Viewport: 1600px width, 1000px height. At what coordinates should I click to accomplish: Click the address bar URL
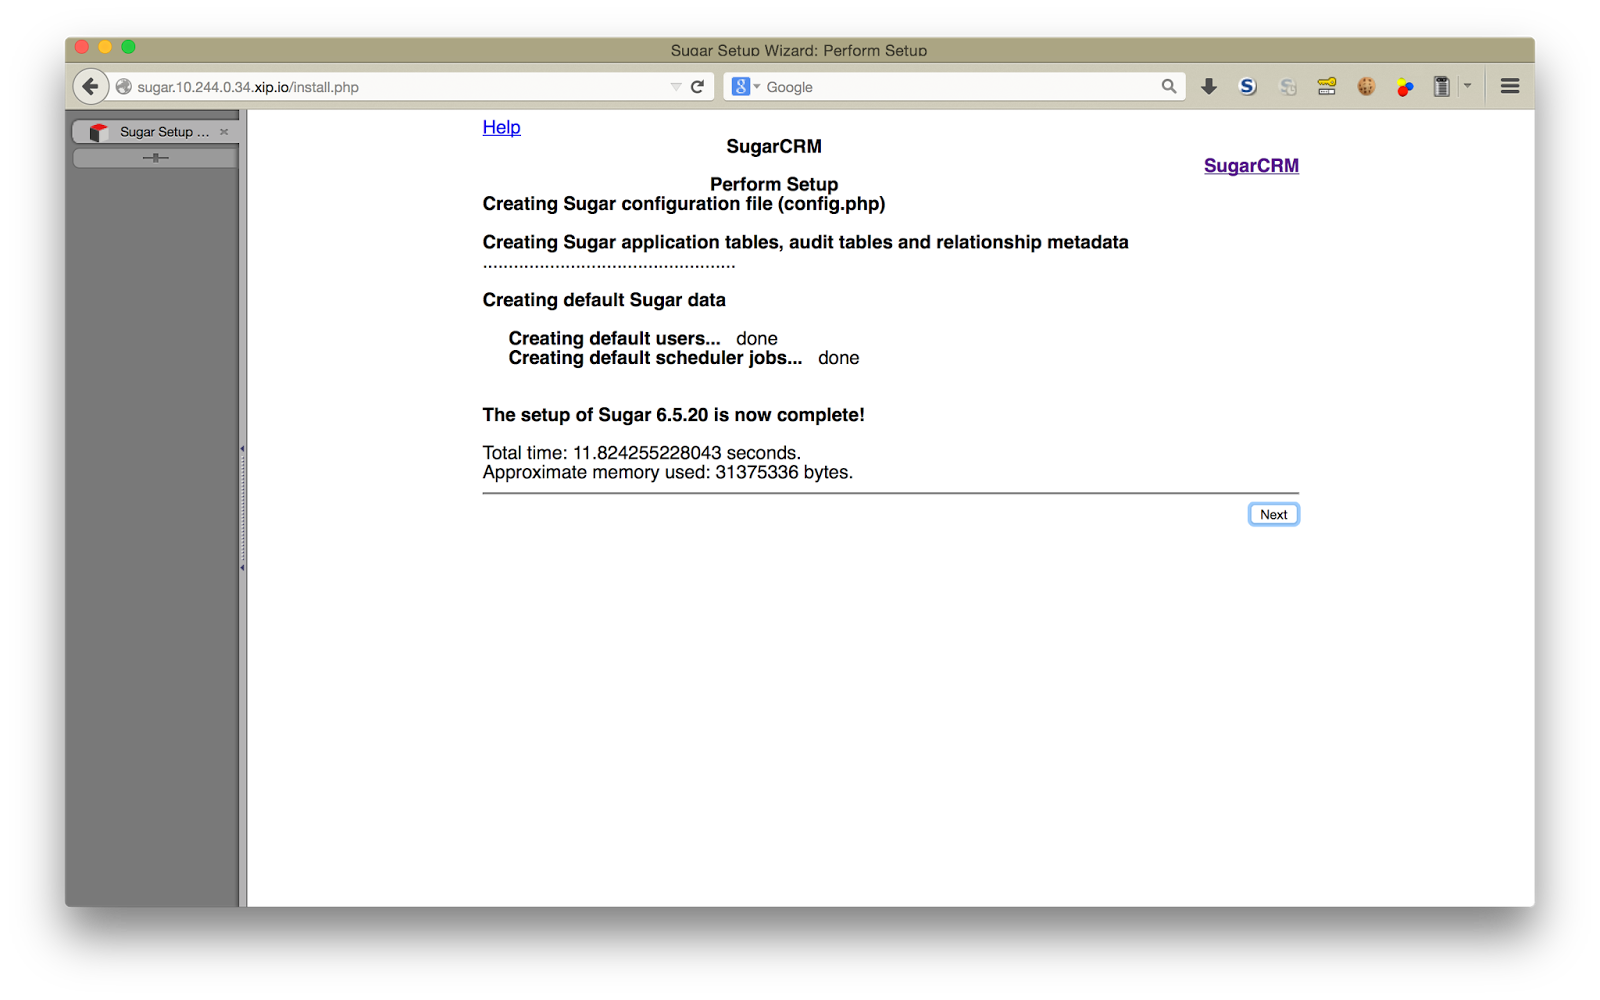(x=248, y=87)
